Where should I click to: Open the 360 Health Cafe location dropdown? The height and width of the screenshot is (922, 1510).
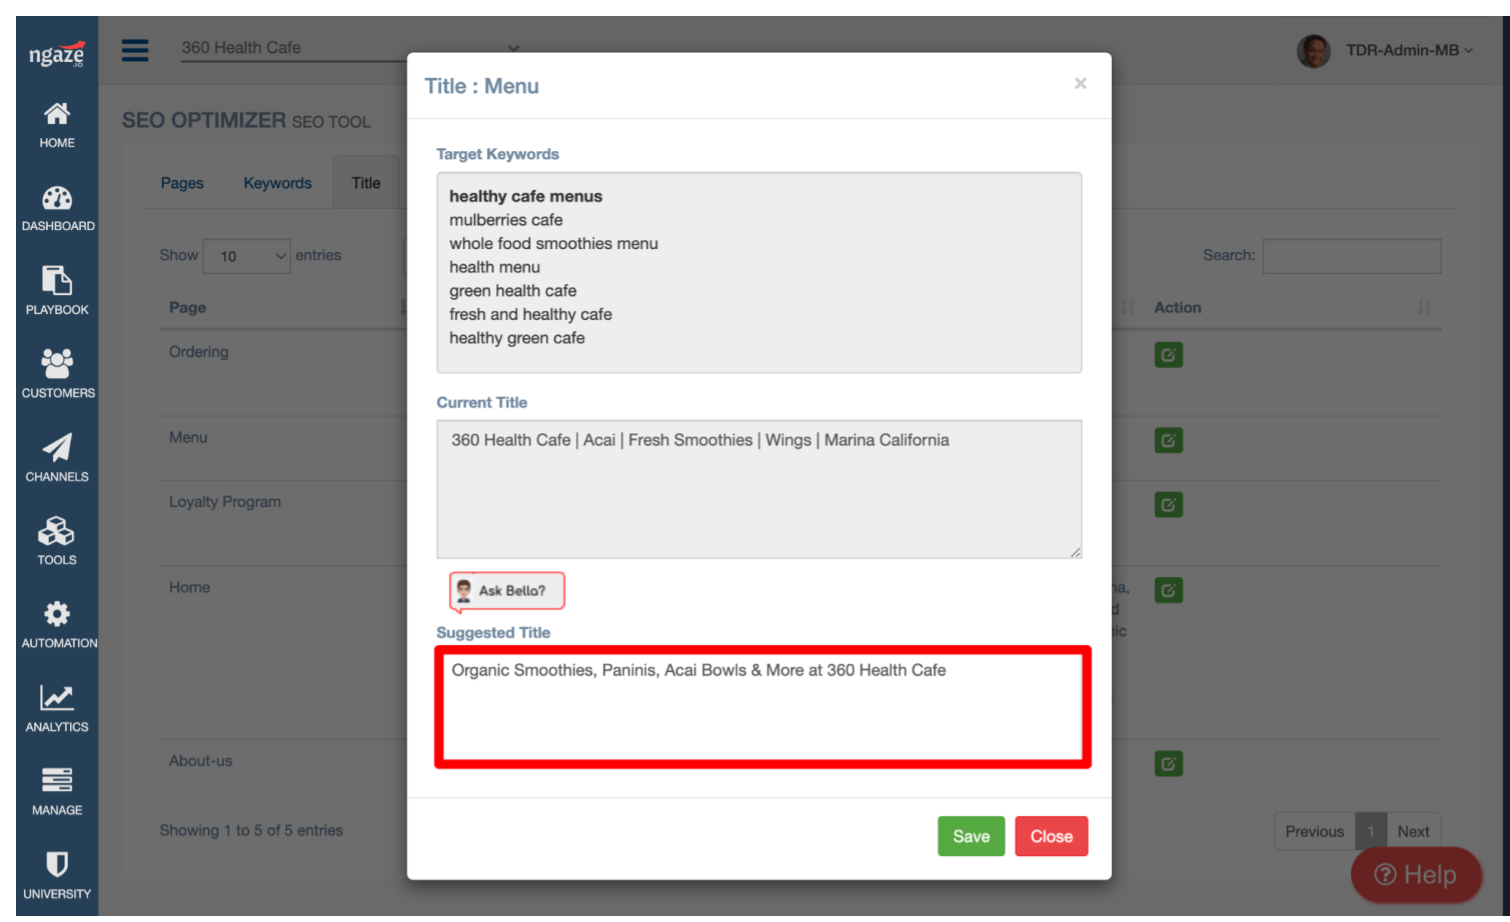coord(350,48)
